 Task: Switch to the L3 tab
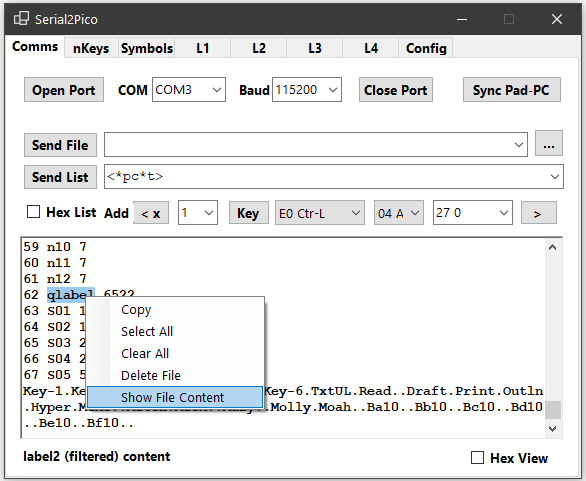[315, 48]
